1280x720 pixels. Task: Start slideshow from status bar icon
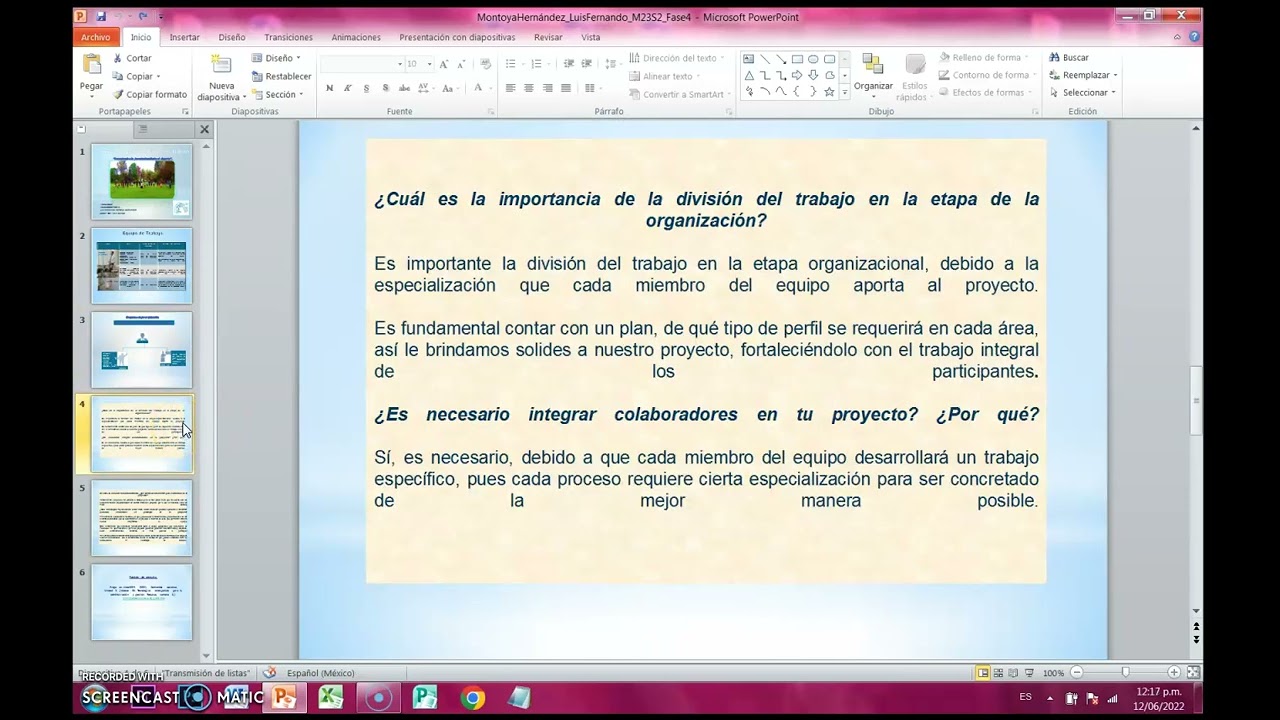point(1028,673)
